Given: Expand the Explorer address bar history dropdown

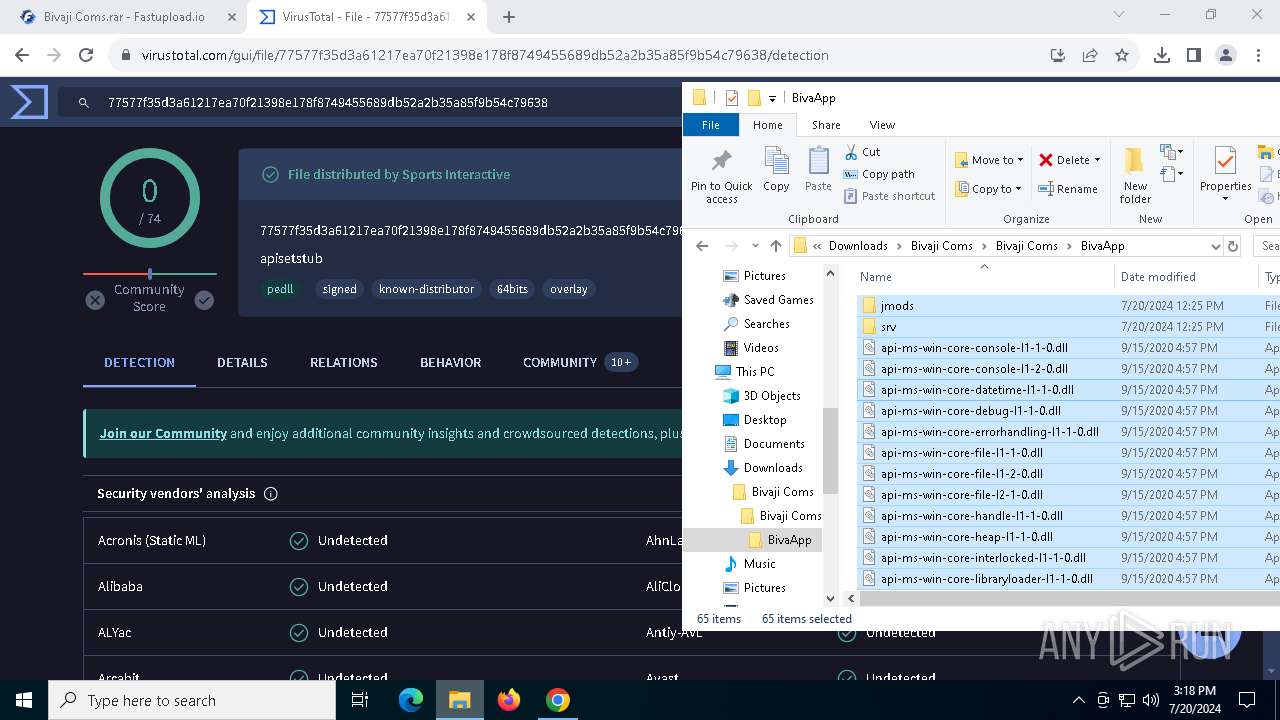Looking at the screenshot, I should click(x=1215, y=246).
